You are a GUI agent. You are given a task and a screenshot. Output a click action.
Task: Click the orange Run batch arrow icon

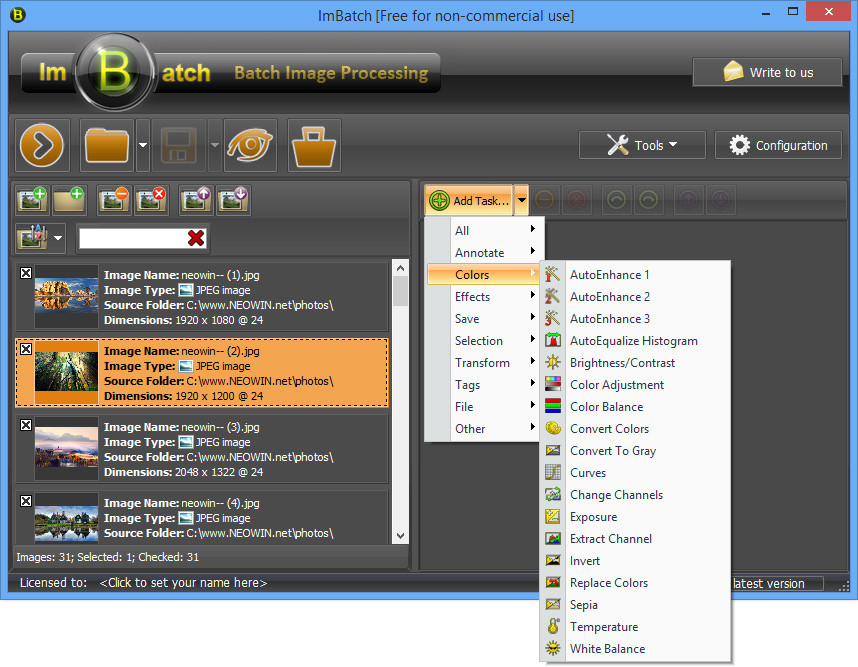click(42, 145)
